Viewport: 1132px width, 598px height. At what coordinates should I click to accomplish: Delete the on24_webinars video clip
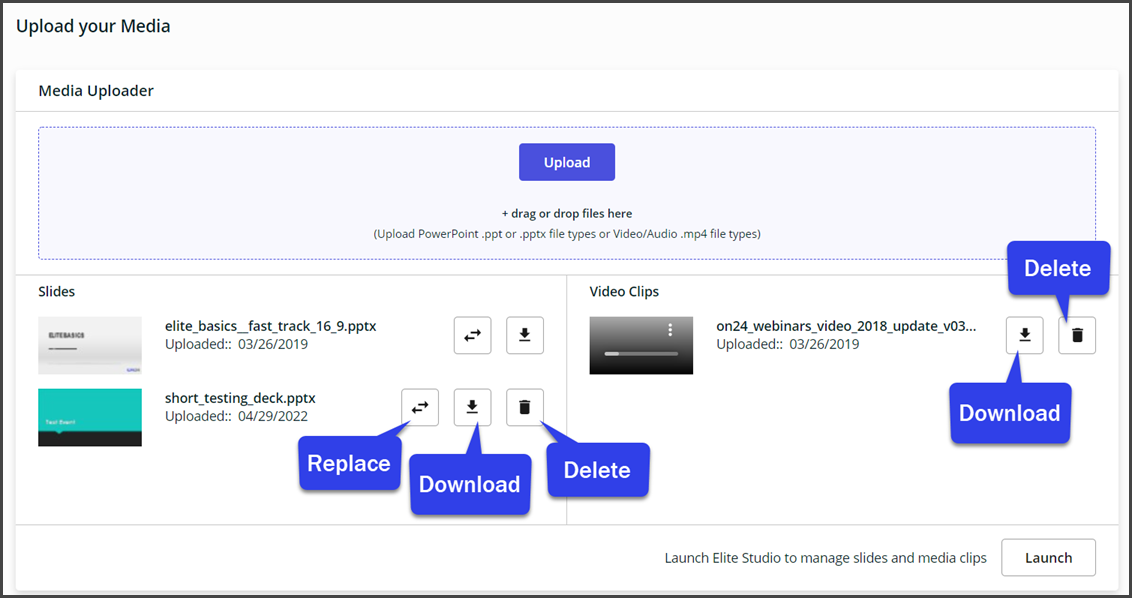(1077, 335)
